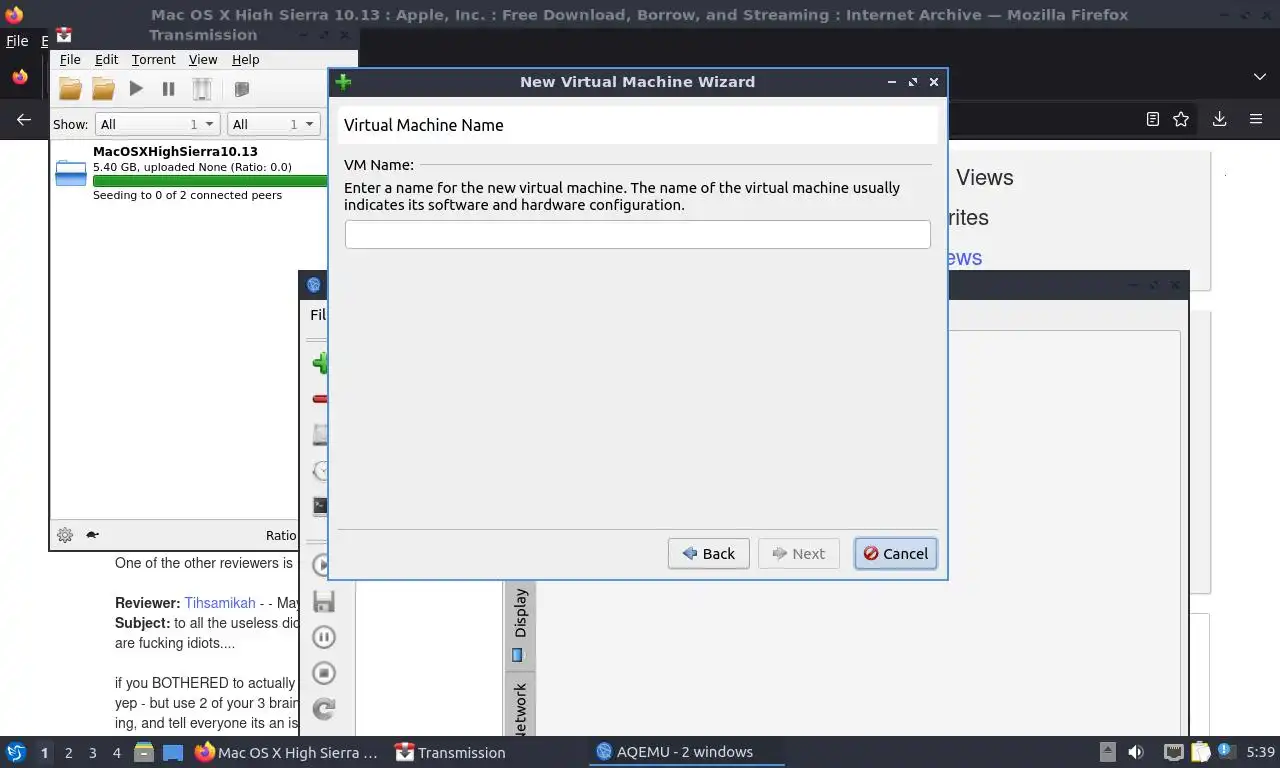Switch to Firefox Mac OS X taskbar entry
This screenshot has width=1280, height=768.
(287, 752)
